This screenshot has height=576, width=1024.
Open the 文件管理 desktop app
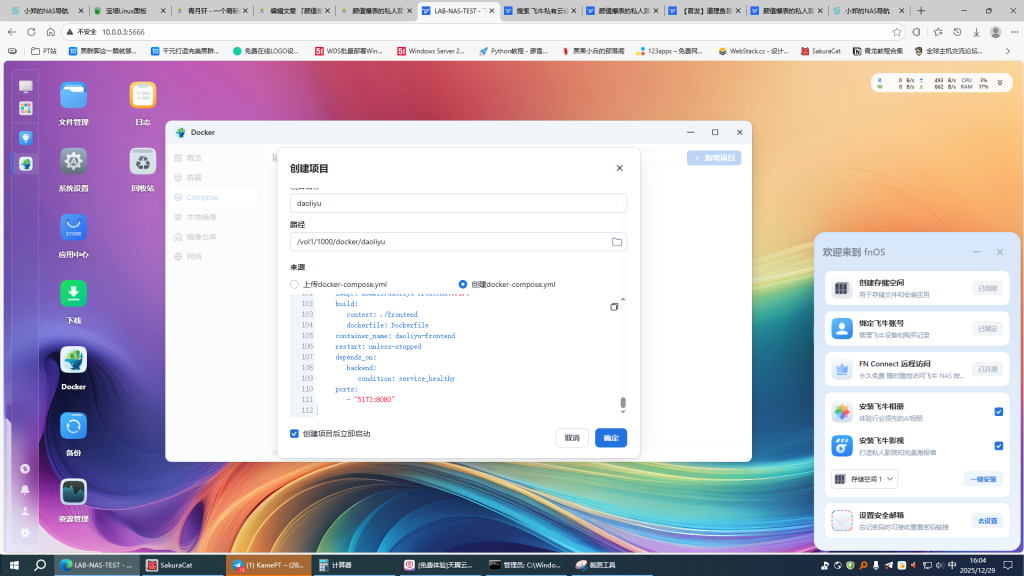click(73, 96)
